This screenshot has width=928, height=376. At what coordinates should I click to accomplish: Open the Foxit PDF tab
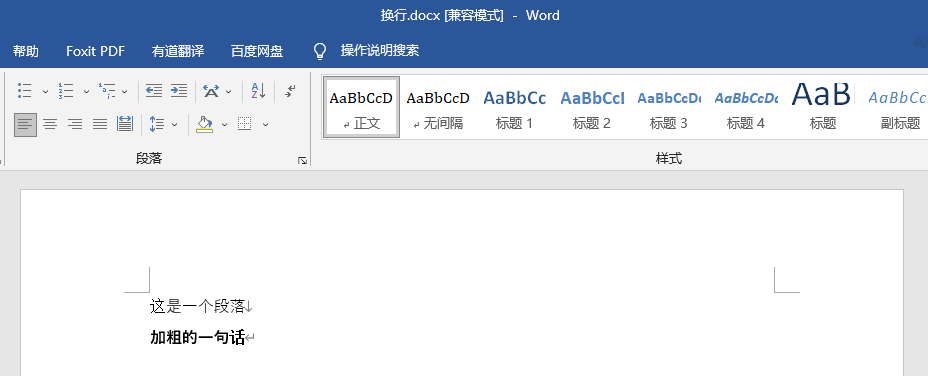click(96, 51)
